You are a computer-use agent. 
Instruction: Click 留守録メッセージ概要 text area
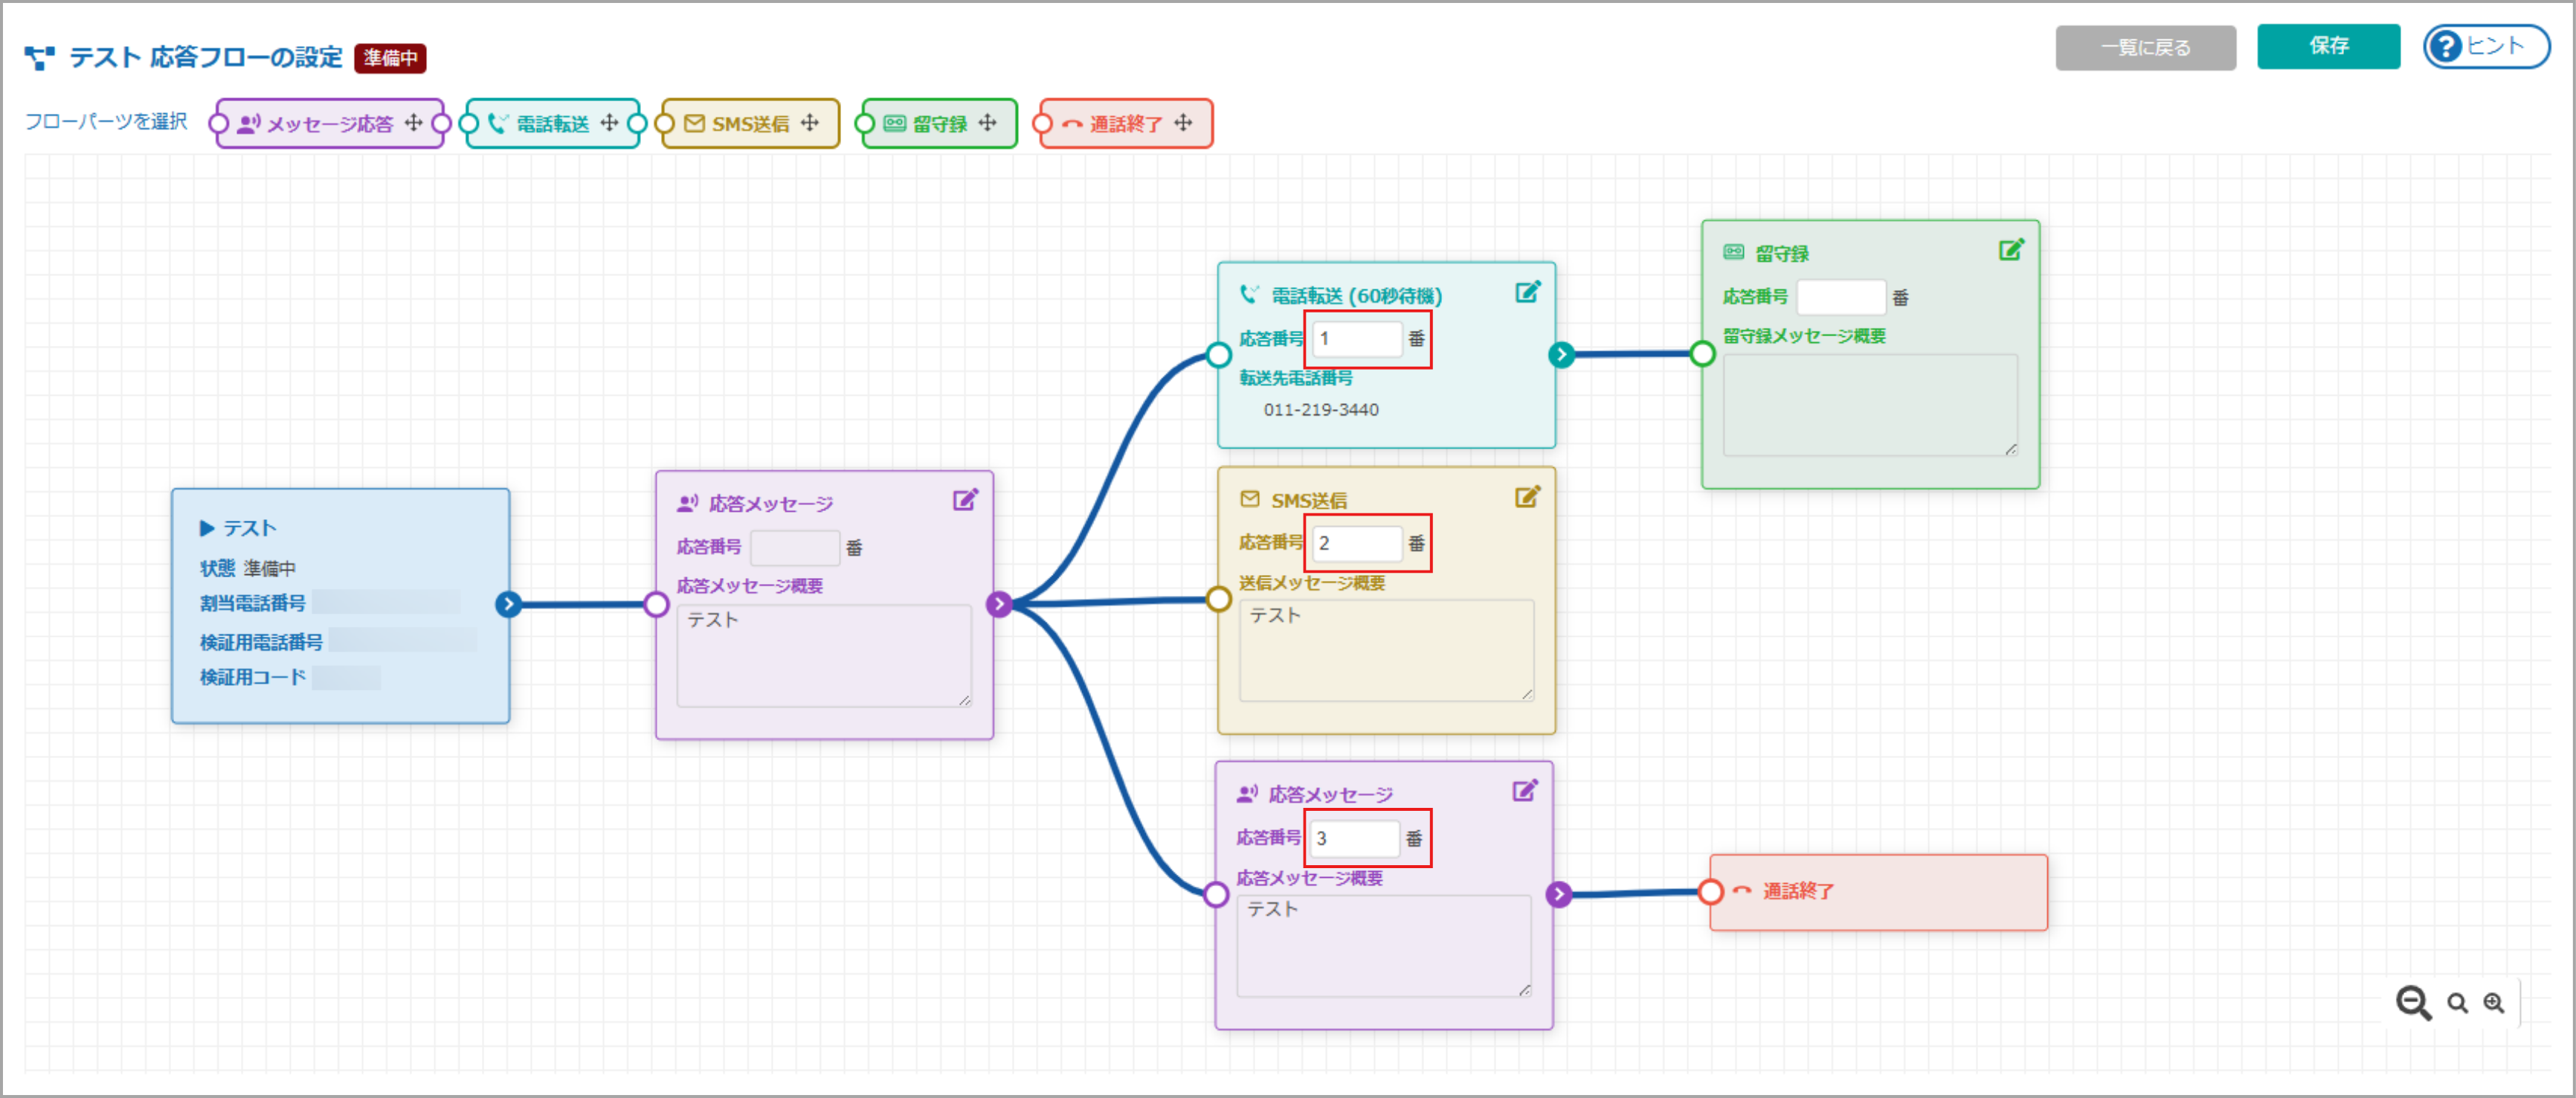pos(1870,405)
